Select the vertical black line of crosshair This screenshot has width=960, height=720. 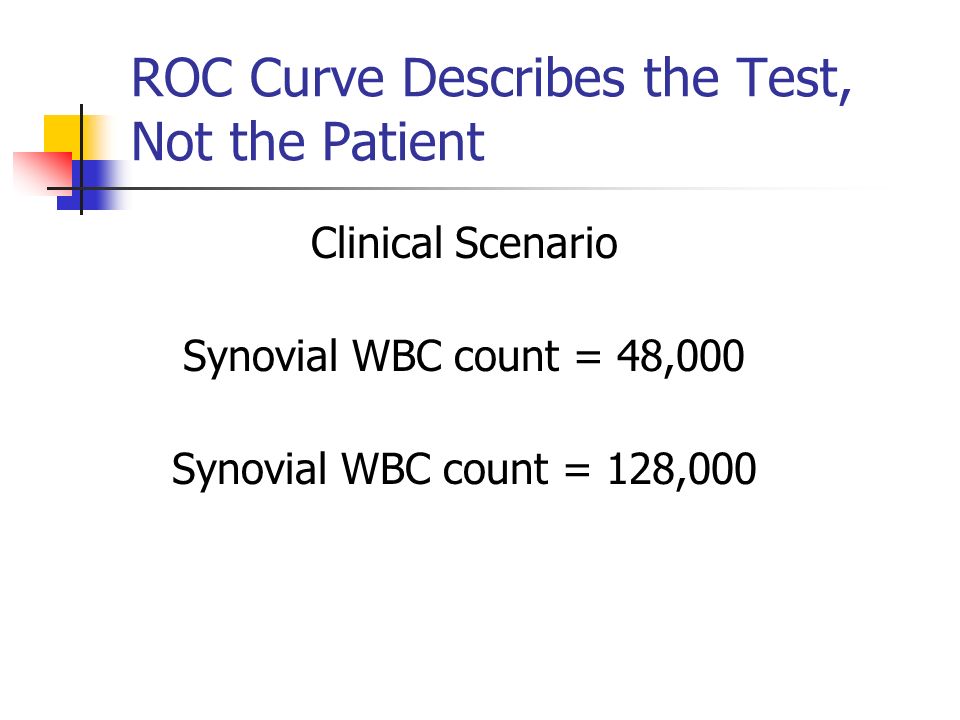(x=81, y=160)
